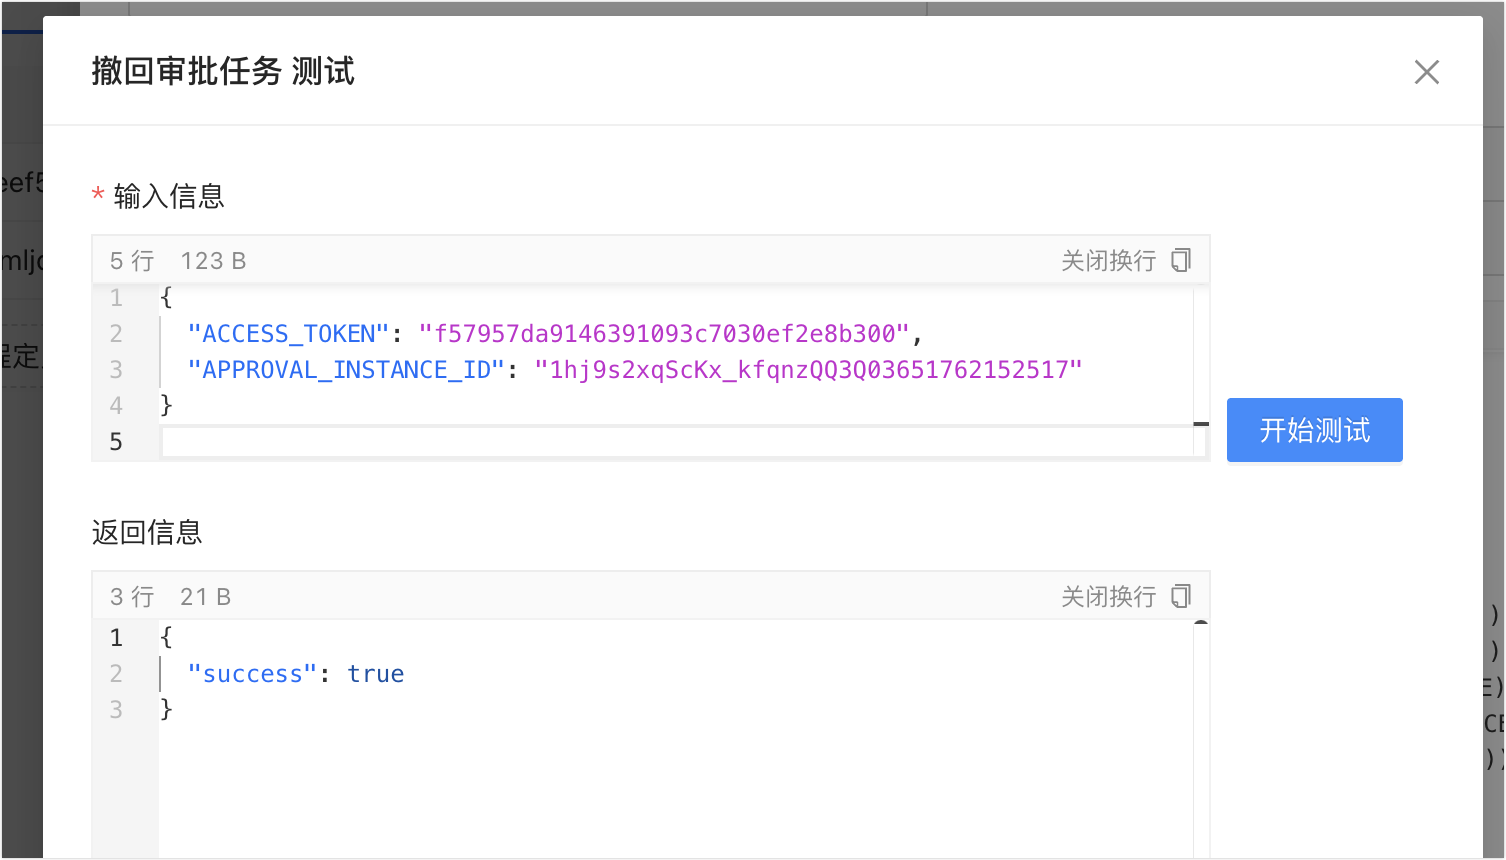Click the 返回信息 editor's vertical scrollbar handle
The image size is (1506, 860).
pyautogui.click(x=1201, y=624)
